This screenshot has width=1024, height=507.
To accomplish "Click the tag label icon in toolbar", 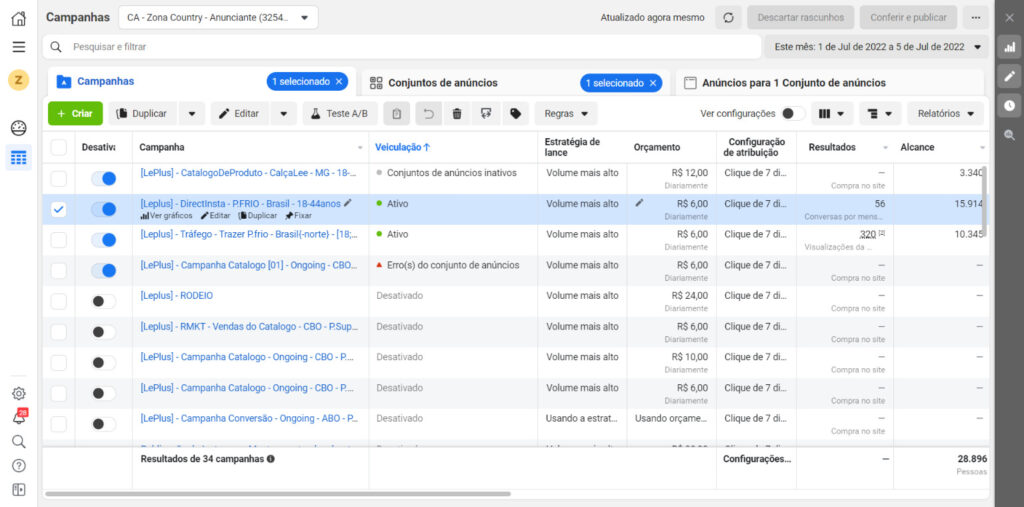I will click(515, 114).
